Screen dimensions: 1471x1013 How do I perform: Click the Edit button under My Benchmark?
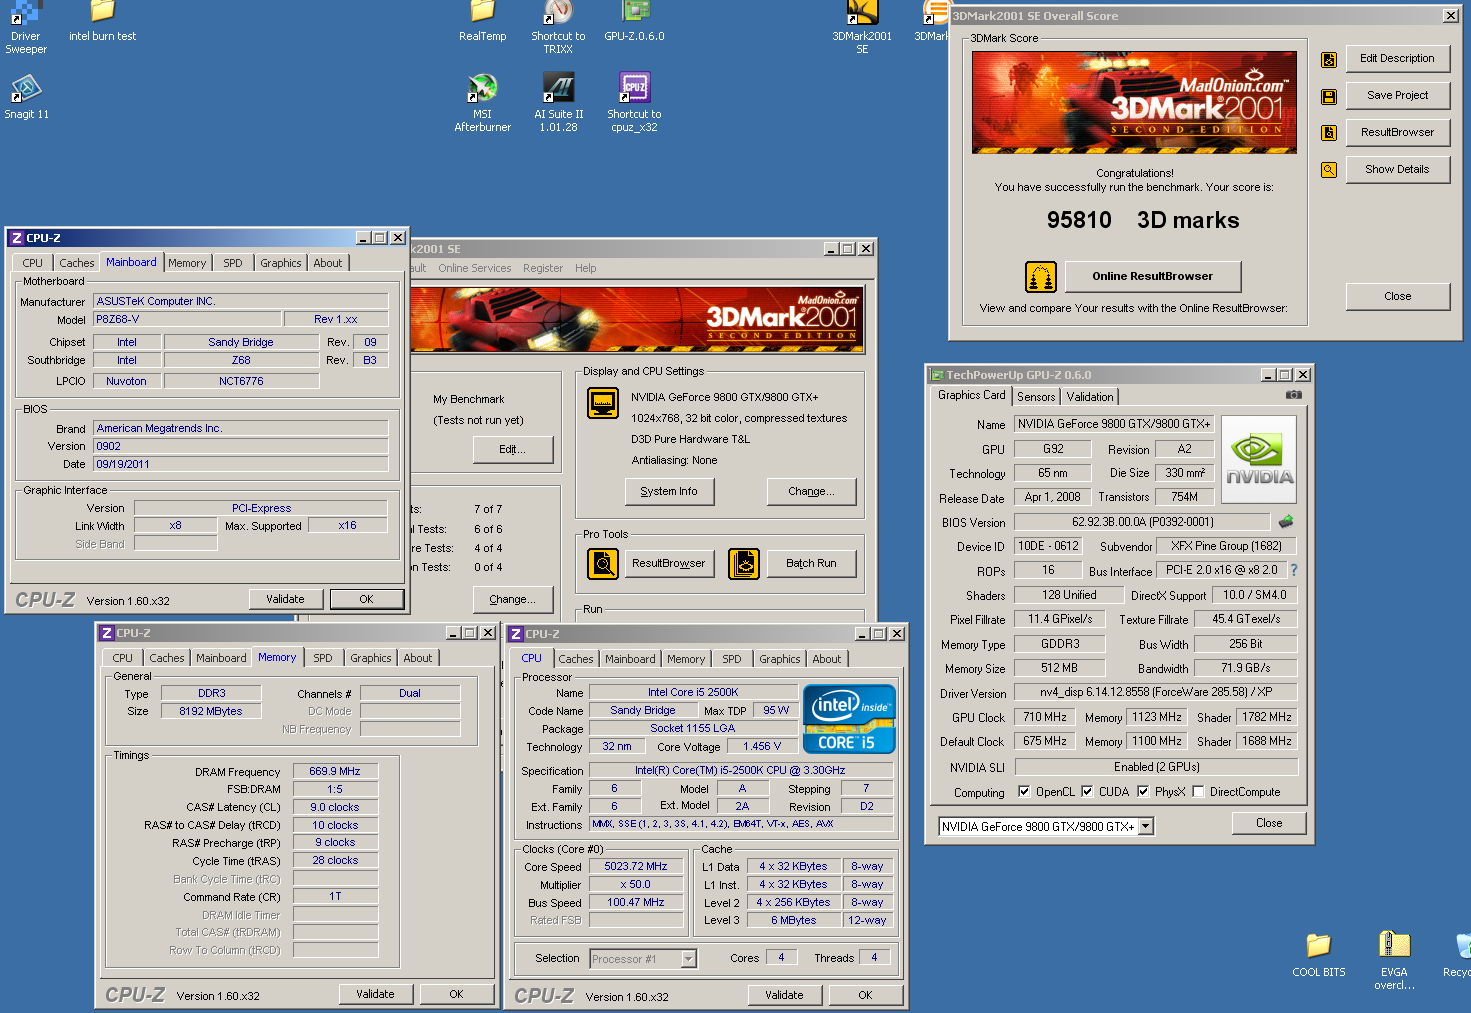point(513,450)
